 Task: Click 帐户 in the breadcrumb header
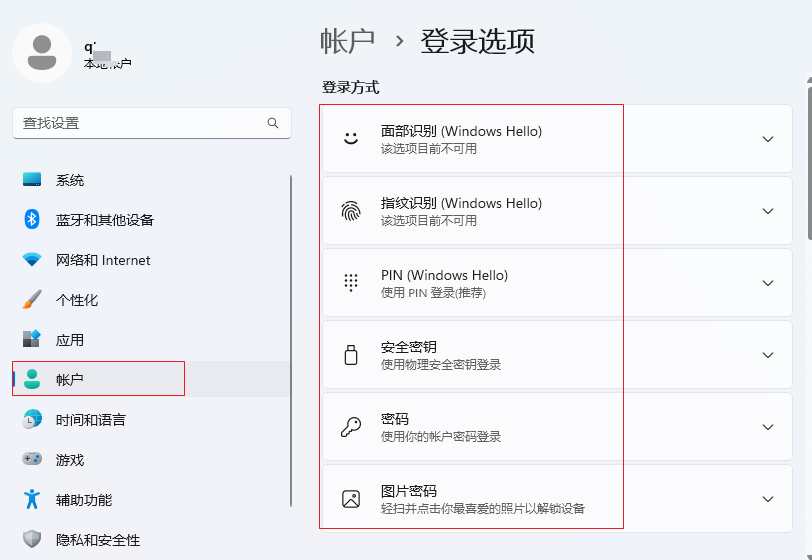(x=347, y=41)
